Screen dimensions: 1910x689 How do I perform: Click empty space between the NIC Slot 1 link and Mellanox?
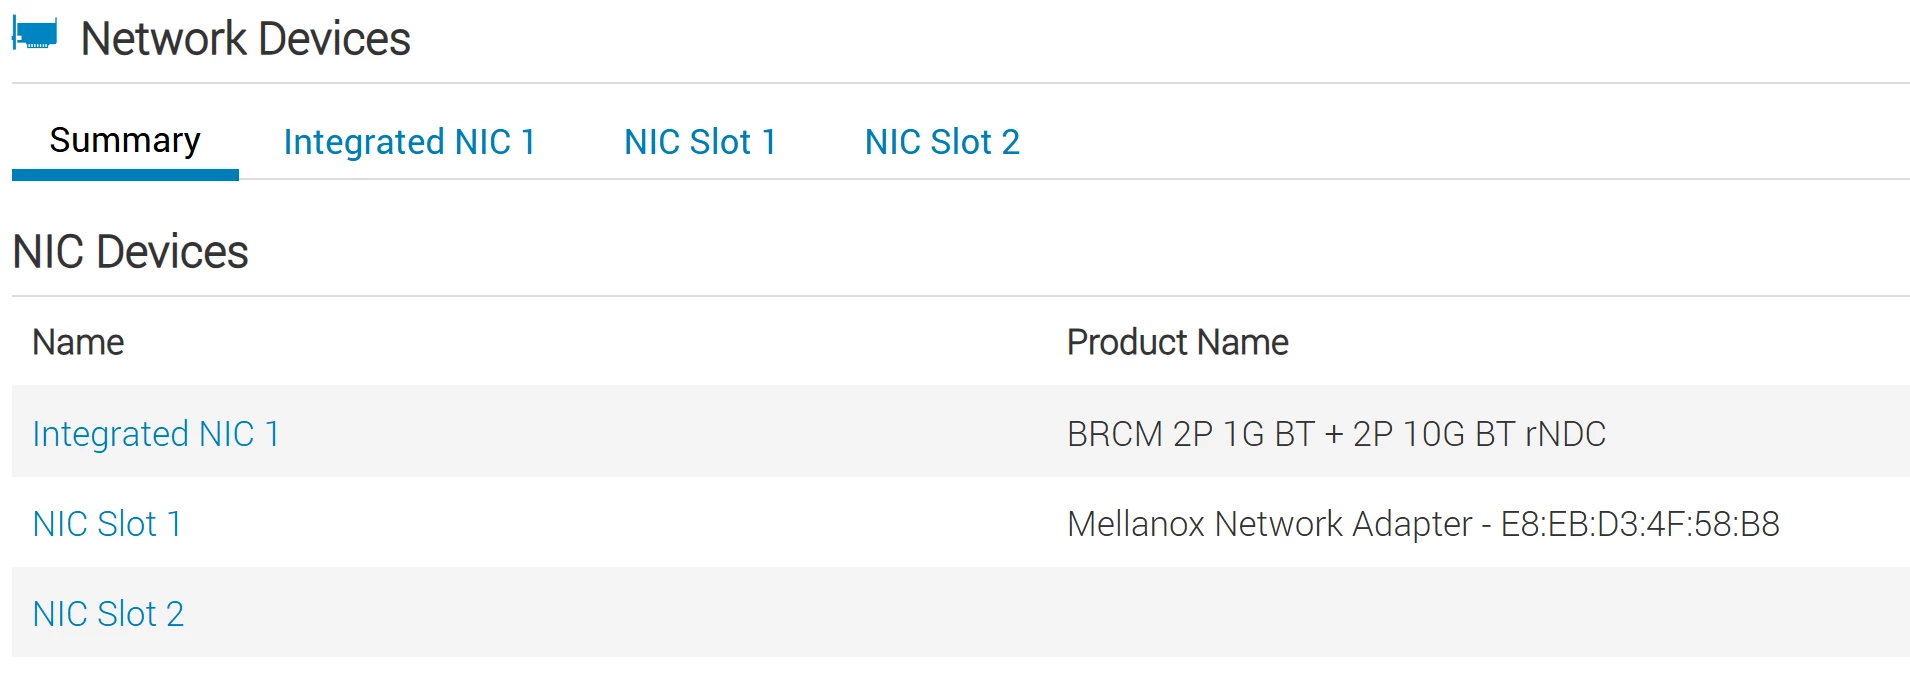620,524
